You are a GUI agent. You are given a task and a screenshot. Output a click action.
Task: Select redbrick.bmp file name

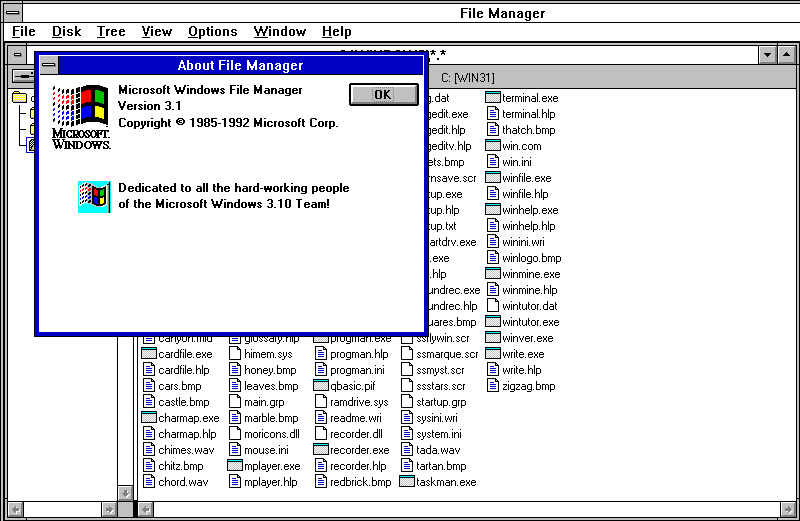pos(360,482)
